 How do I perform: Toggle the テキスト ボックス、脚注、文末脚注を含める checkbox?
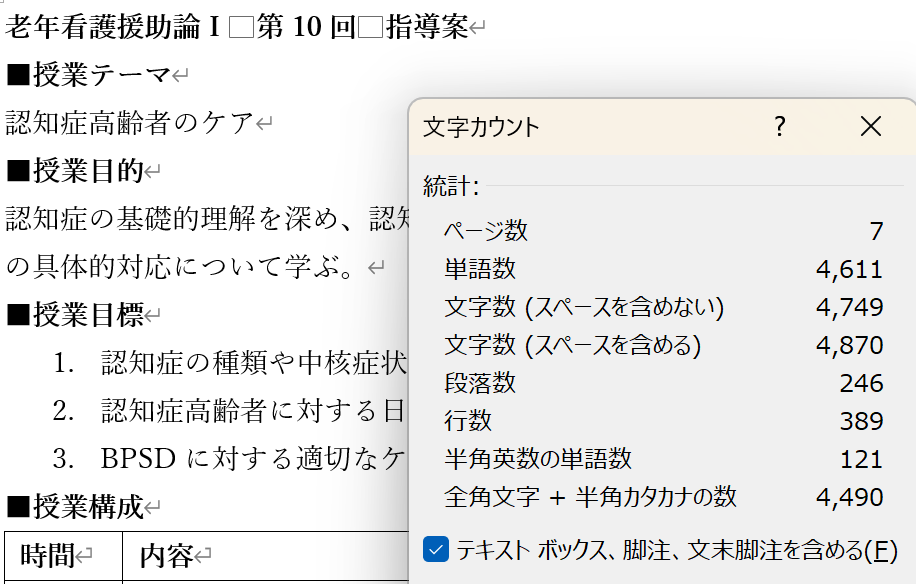(436, 549)
